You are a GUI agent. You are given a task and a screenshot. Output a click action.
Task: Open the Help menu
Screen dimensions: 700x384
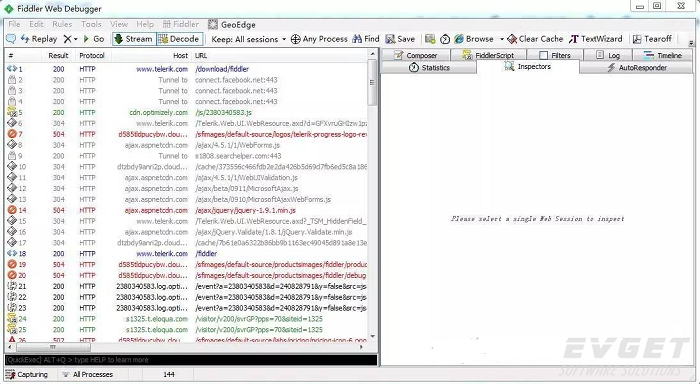(145, 24)
